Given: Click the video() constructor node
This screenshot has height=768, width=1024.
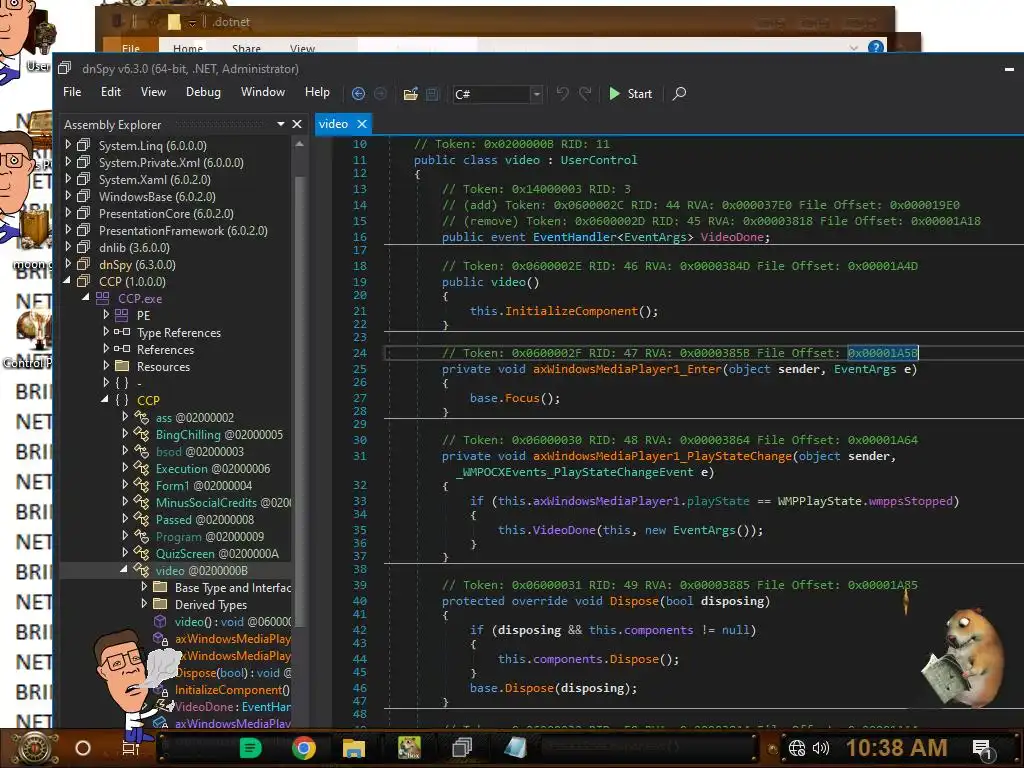Looking at the screenshot, I should point(232,622).
